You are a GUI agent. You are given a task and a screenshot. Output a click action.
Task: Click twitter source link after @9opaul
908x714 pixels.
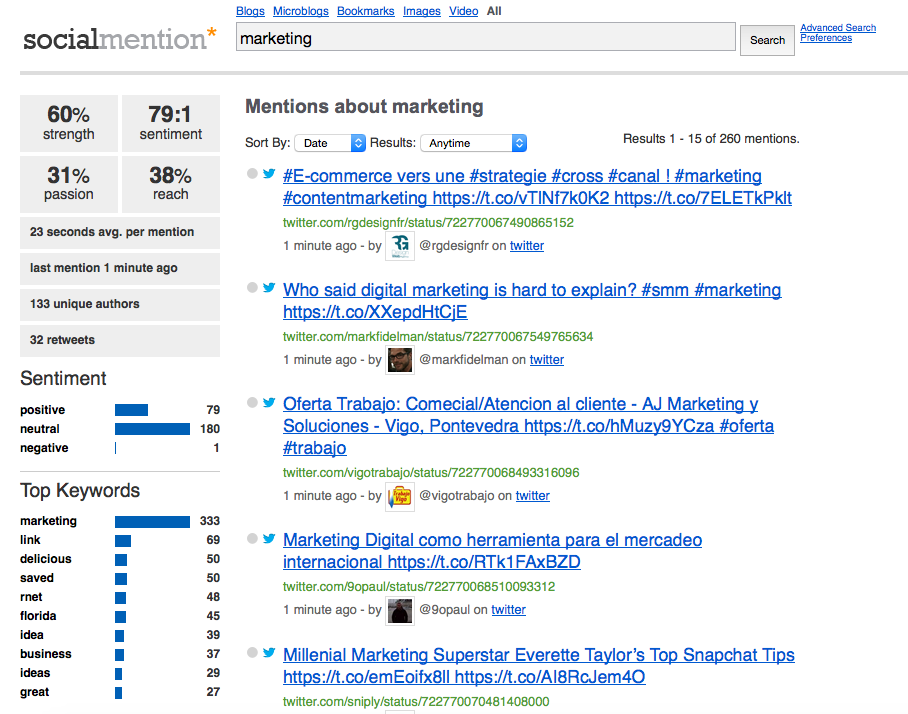click(x=508, y=610)
